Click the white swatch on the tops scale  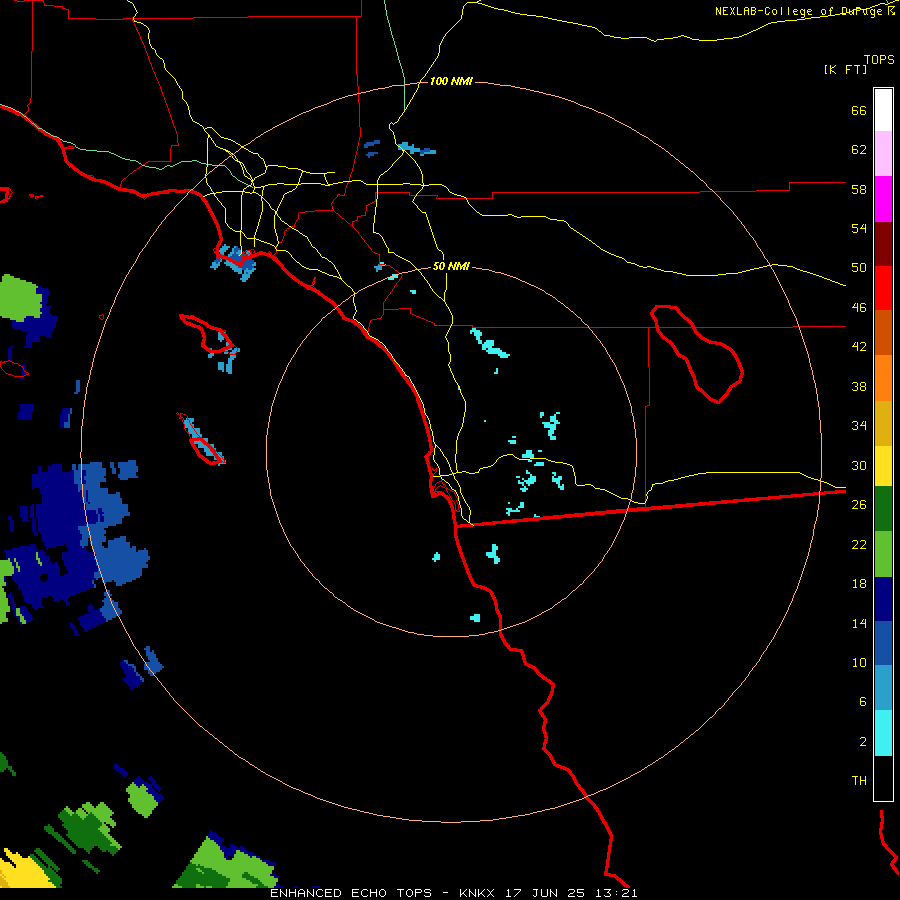[883, 110]
